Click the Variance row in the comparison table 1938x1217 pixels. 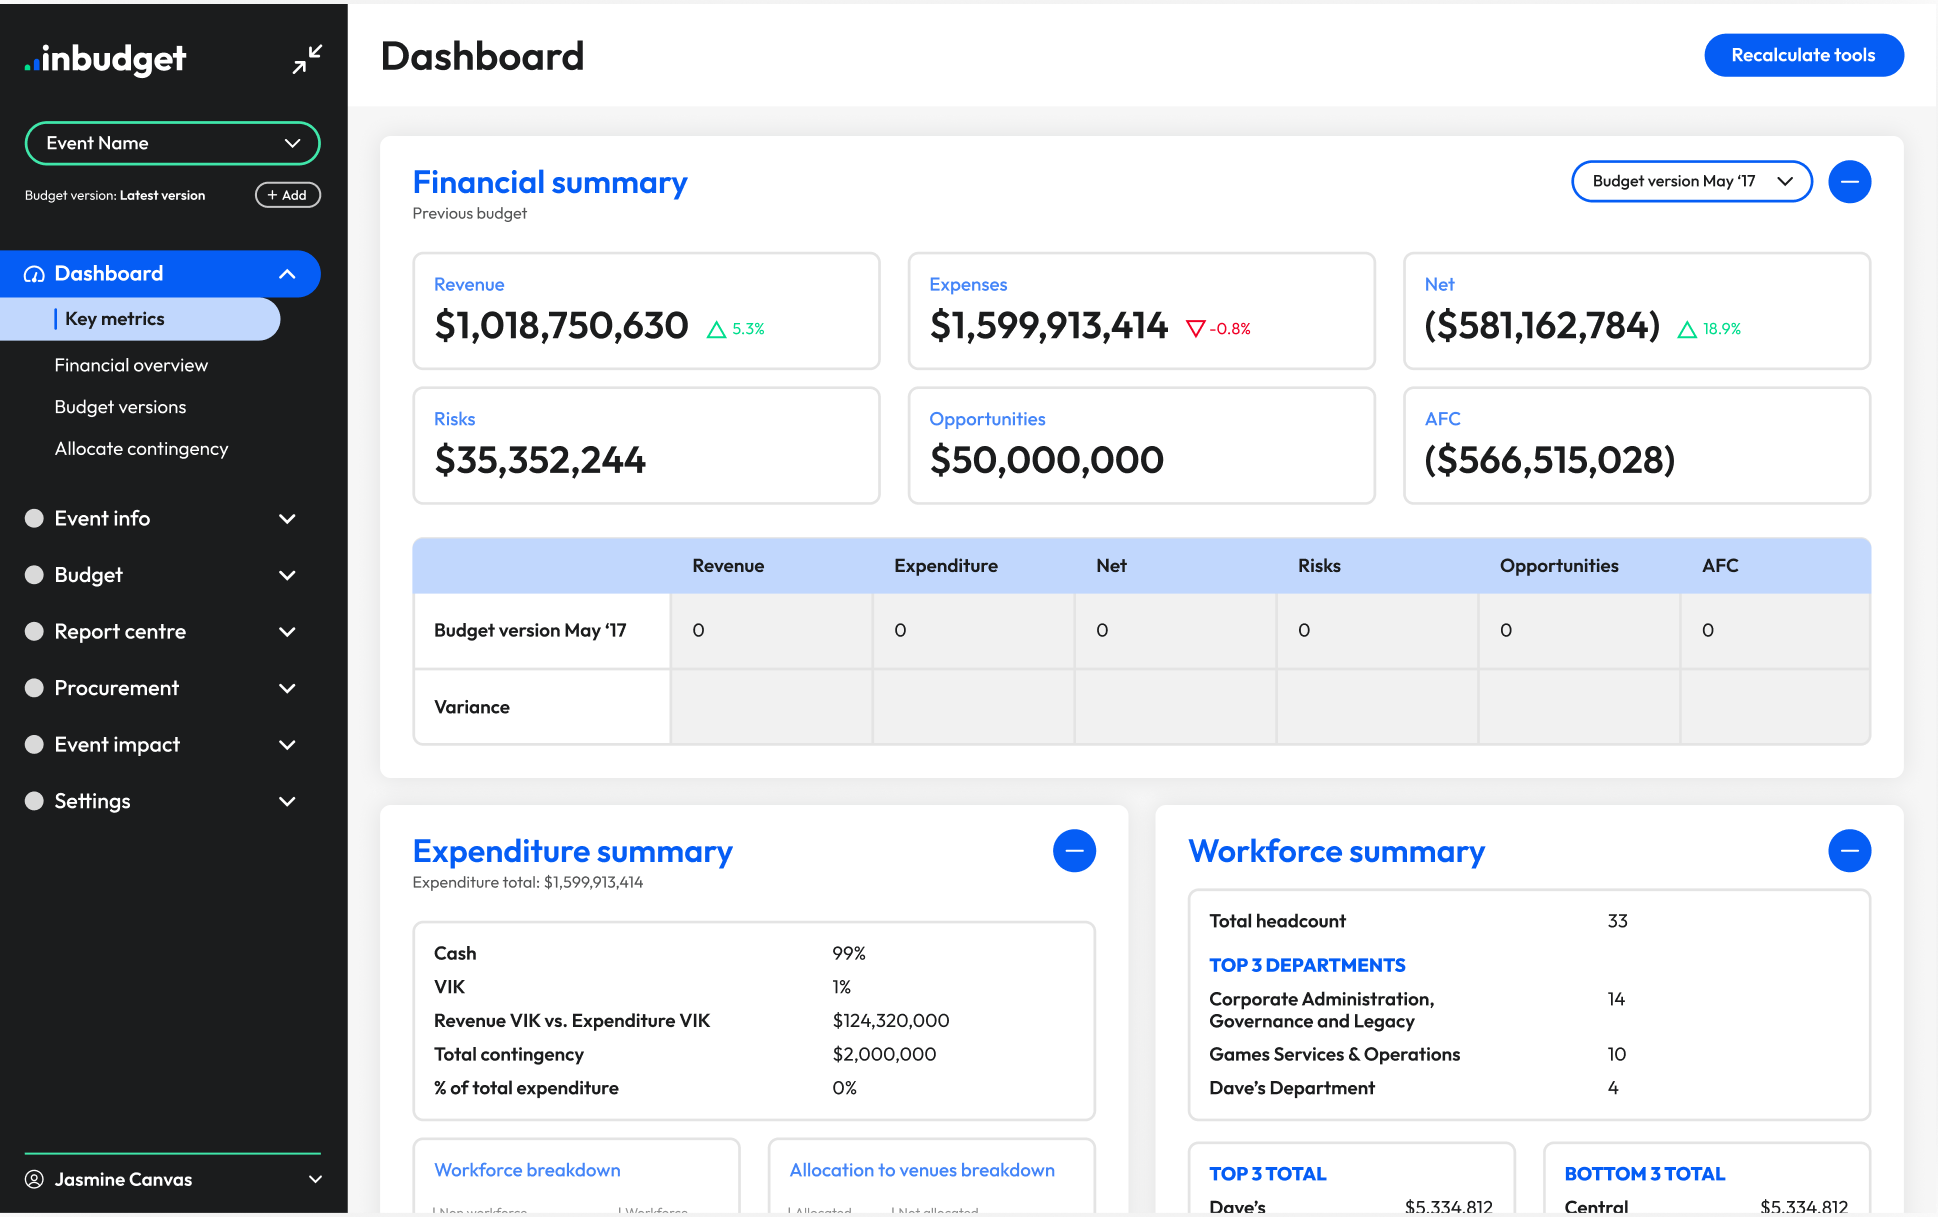471,707
